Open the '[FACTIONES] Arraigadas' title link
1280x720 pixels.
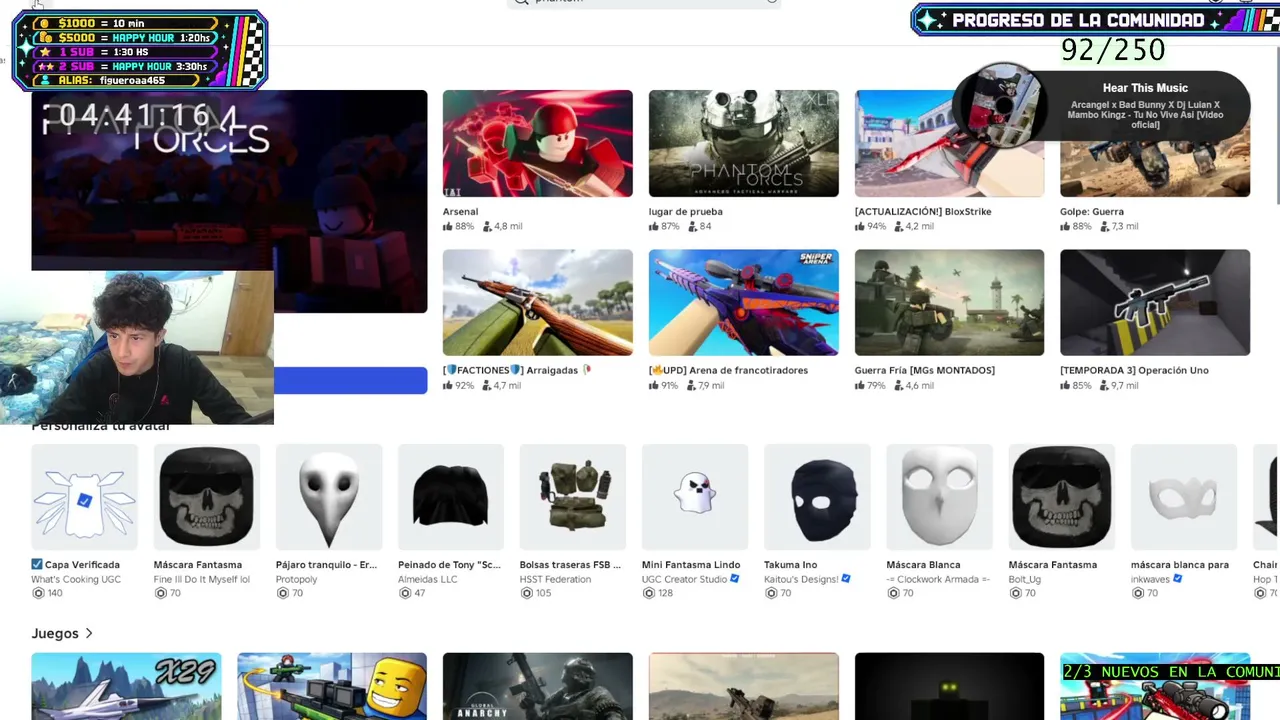tap(517, 370)
